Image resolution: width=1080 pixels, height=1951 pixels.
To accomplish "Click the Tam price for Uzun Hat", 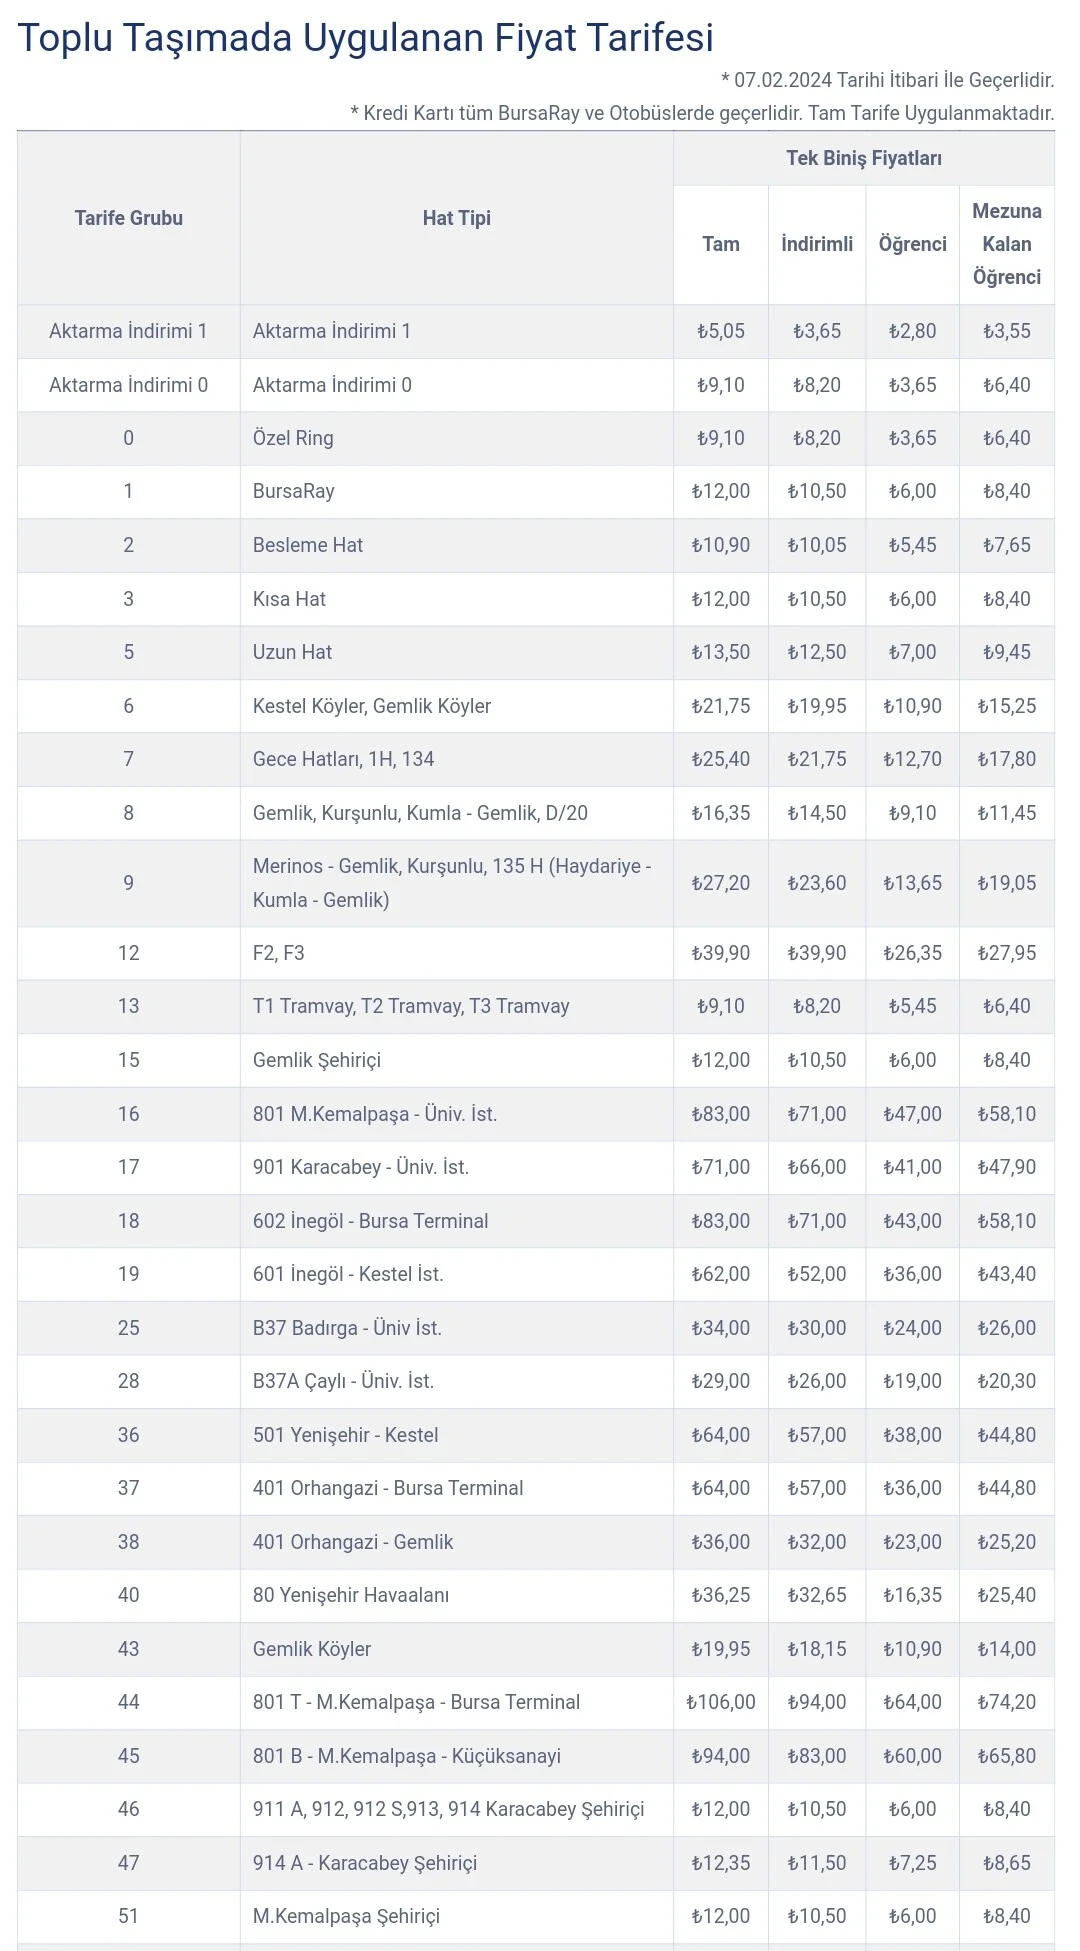I will [x=720, y=652].
